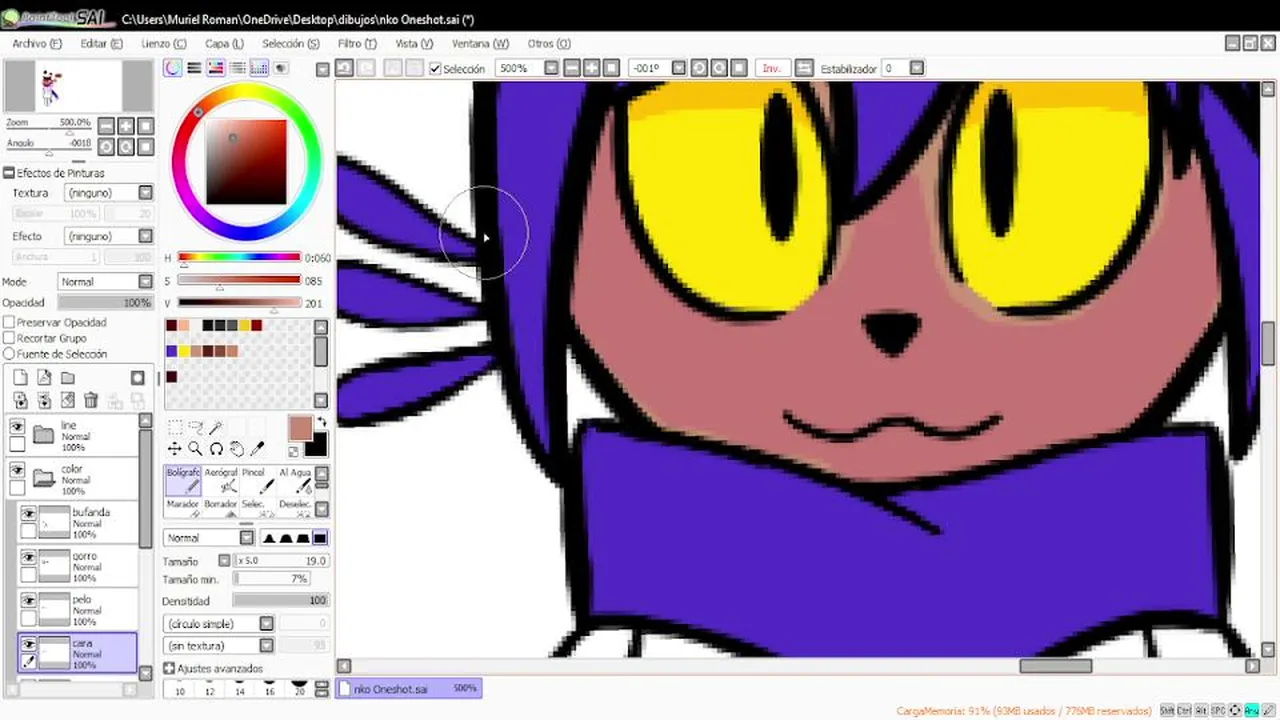Toggle the Selección checkbox in toolbar
This screenshot has width=1280, height=720.
coord(435,69)
